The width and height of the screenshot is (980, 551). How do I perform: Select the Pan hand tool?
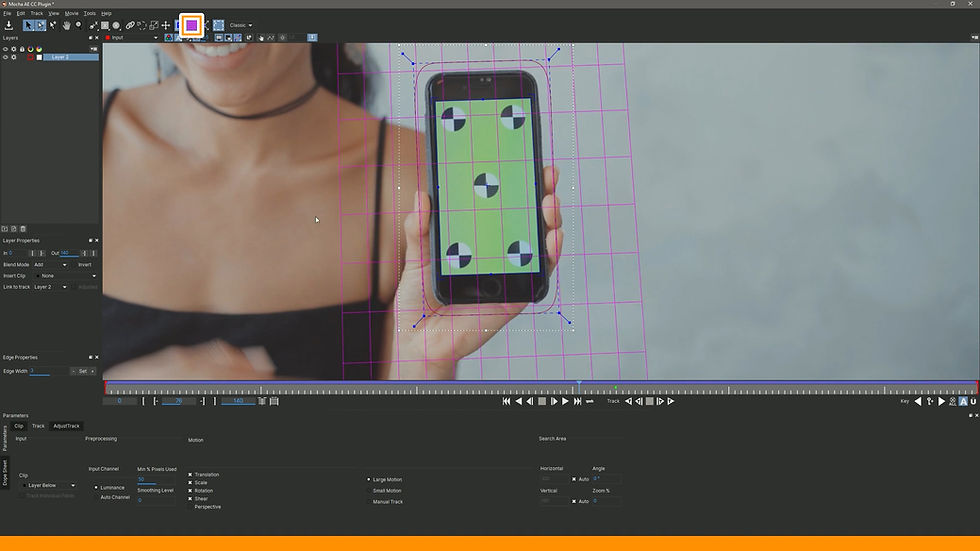point(66,25)
